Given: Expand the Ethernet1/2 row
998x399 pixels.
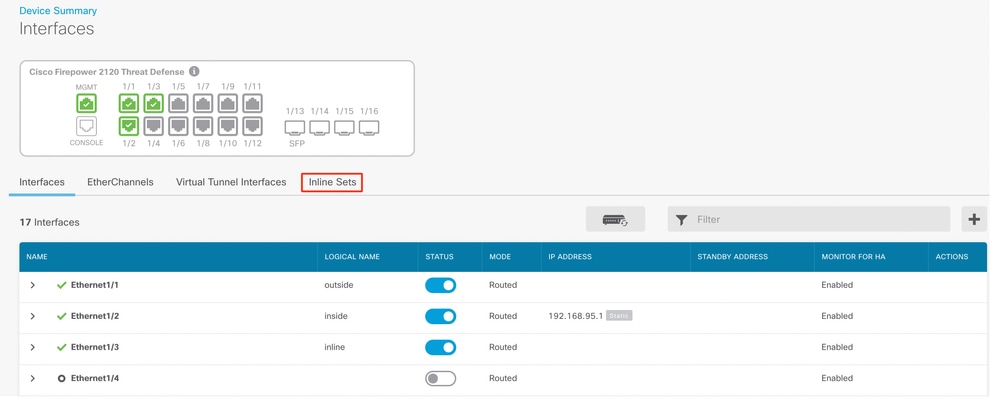Looking at the screenshot, I should 32,316.
